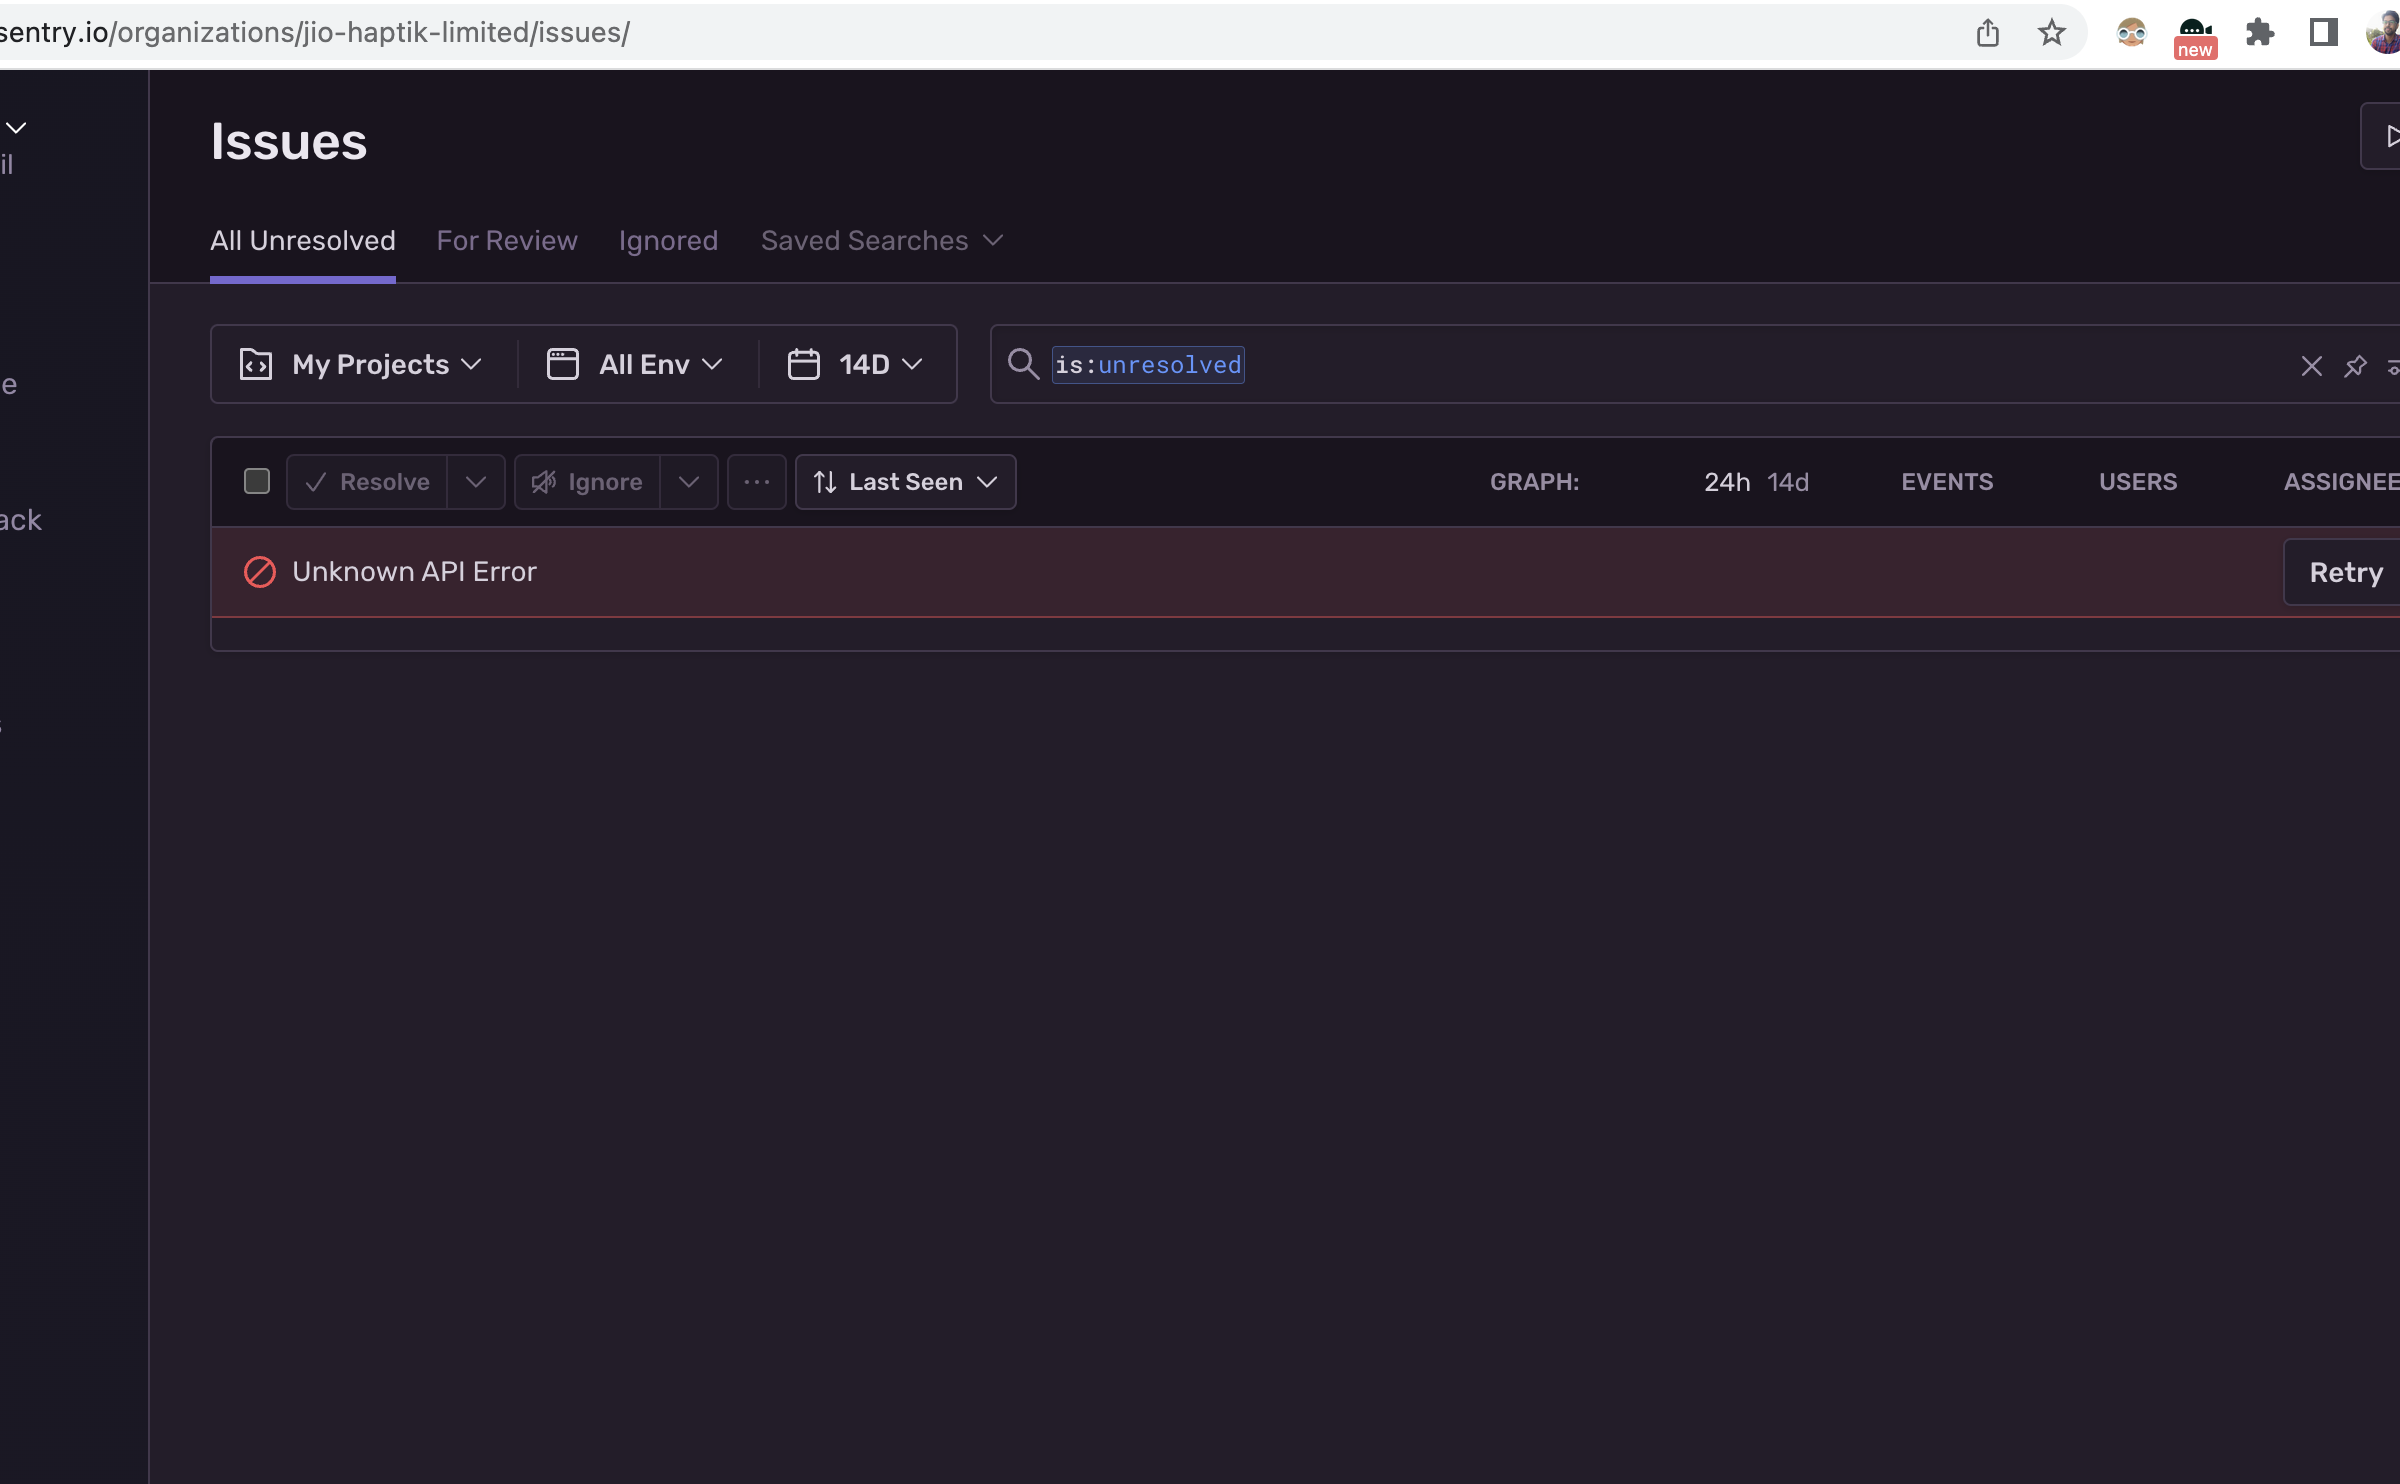Open the Extensions puzzle icon

pos(2259,33)
